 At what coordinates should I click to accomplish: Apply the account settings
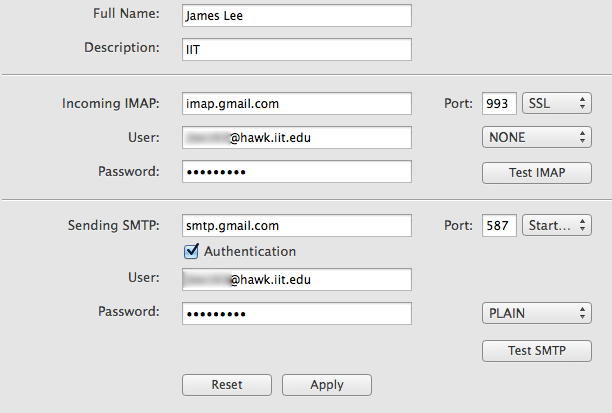327,385
